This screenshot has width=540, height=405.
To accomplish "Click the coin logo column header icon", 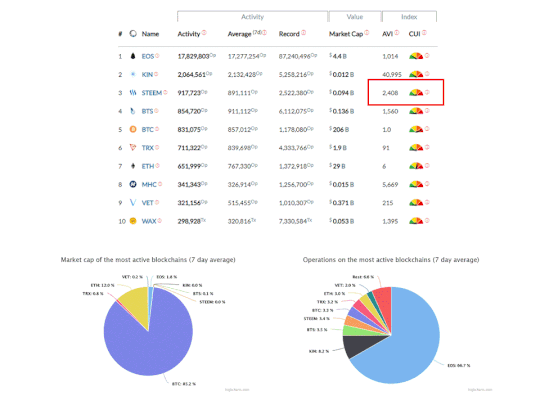I will coord(133,34).
